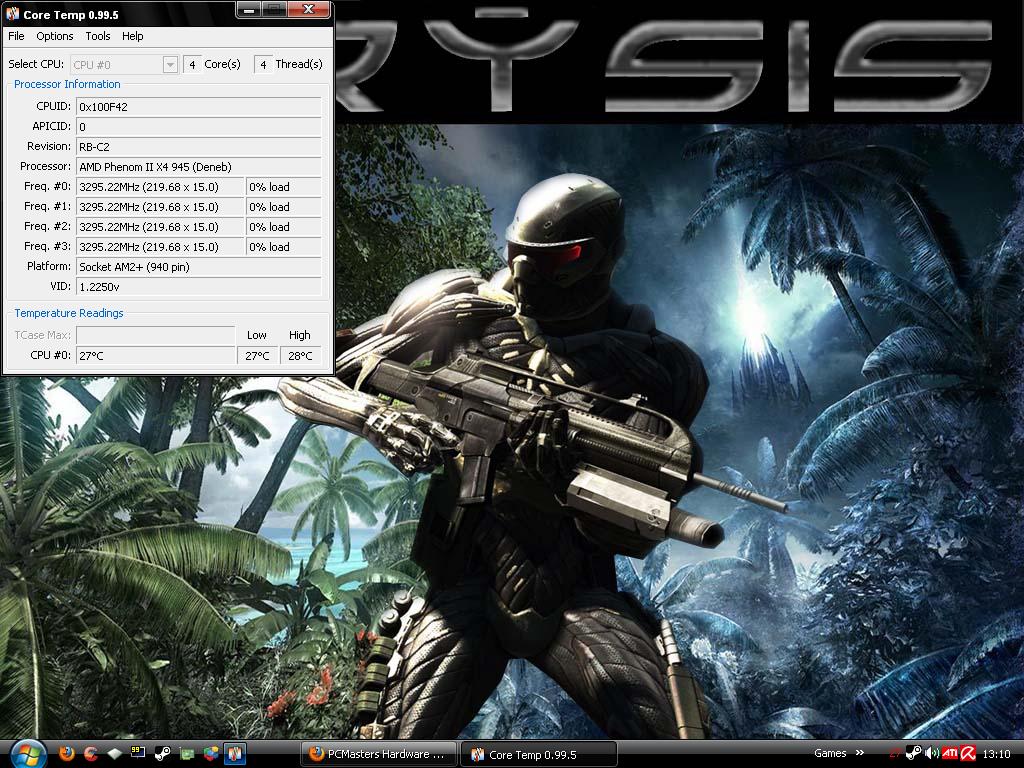Screen dimensions: 1024x768
Task: Click the Freq. #1 frequency value
Action: point(160,206)
